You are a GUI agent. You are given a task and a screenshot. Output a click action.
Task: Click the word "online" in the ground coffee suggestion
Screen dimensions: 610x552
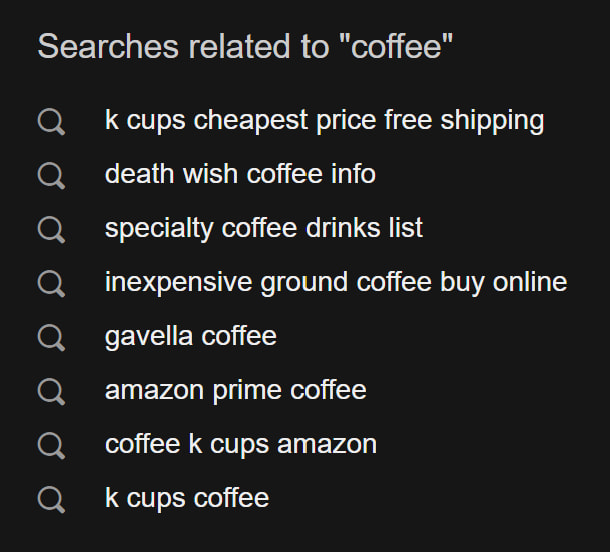(x=529, y=282)
